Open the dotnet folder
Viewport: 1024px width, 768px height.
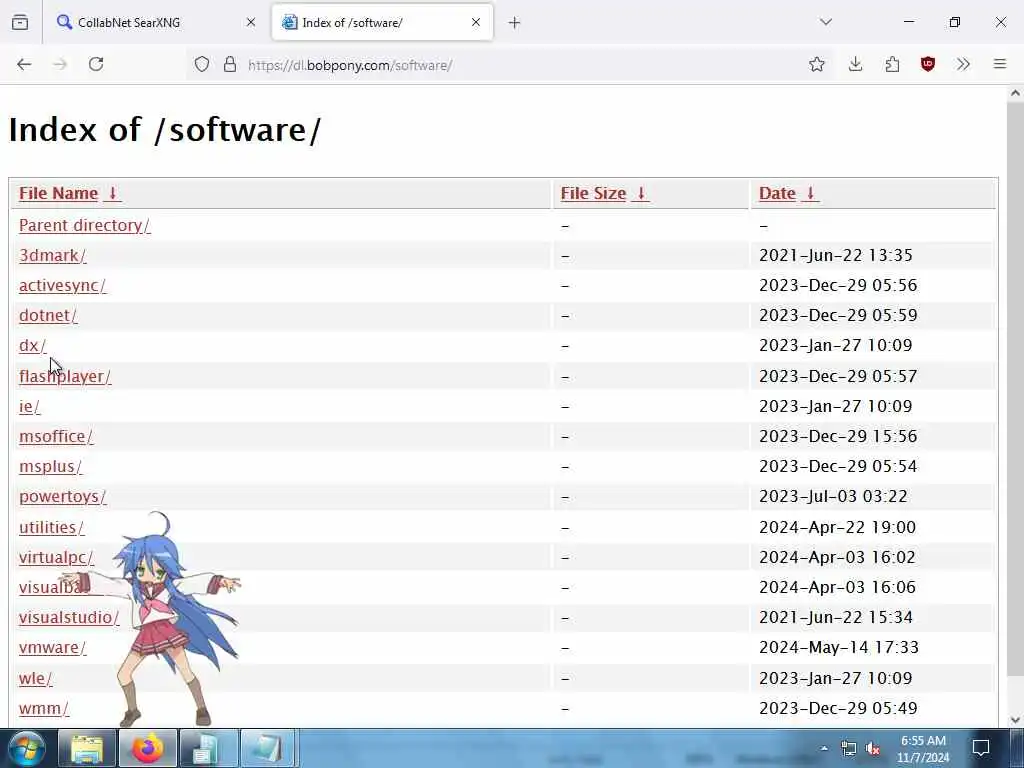point(48,315)
